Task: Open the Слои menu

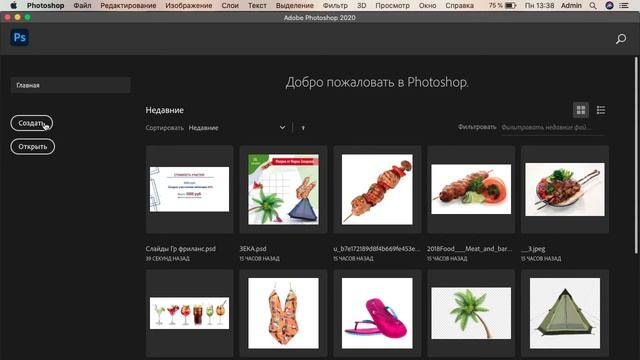Action: tap(230, 6)
